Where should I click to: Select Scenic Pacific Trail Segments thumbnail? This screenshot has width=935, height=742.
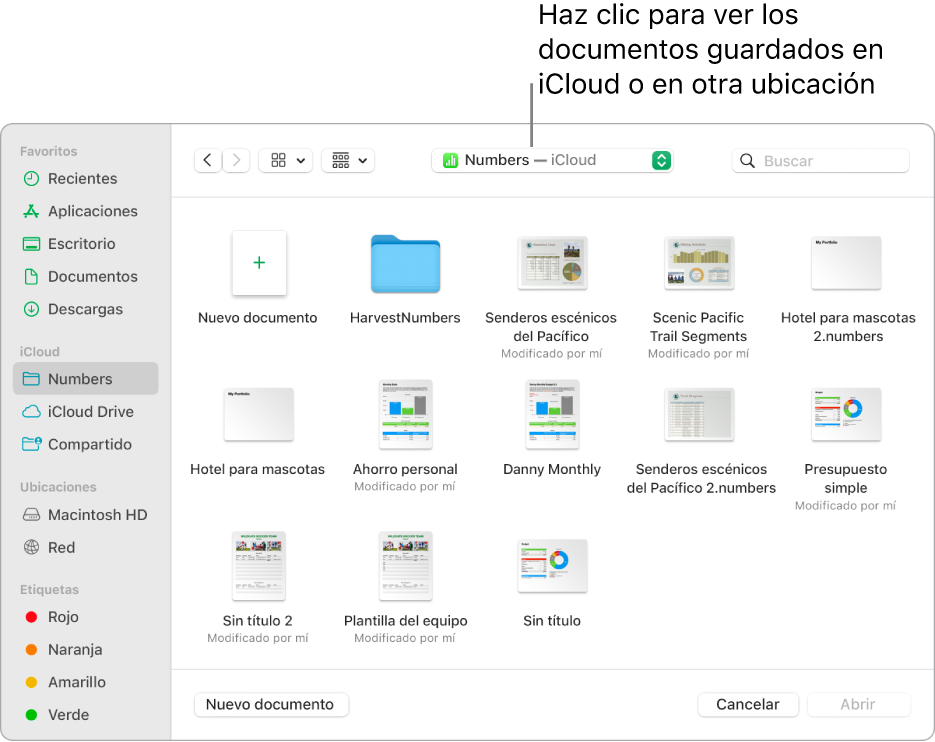[x=699, y=263]
